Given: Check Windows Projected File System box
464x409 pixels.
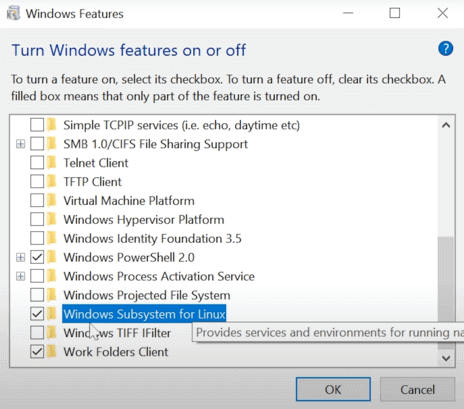Looking at the screenshot, I should (x=37, y=295).
